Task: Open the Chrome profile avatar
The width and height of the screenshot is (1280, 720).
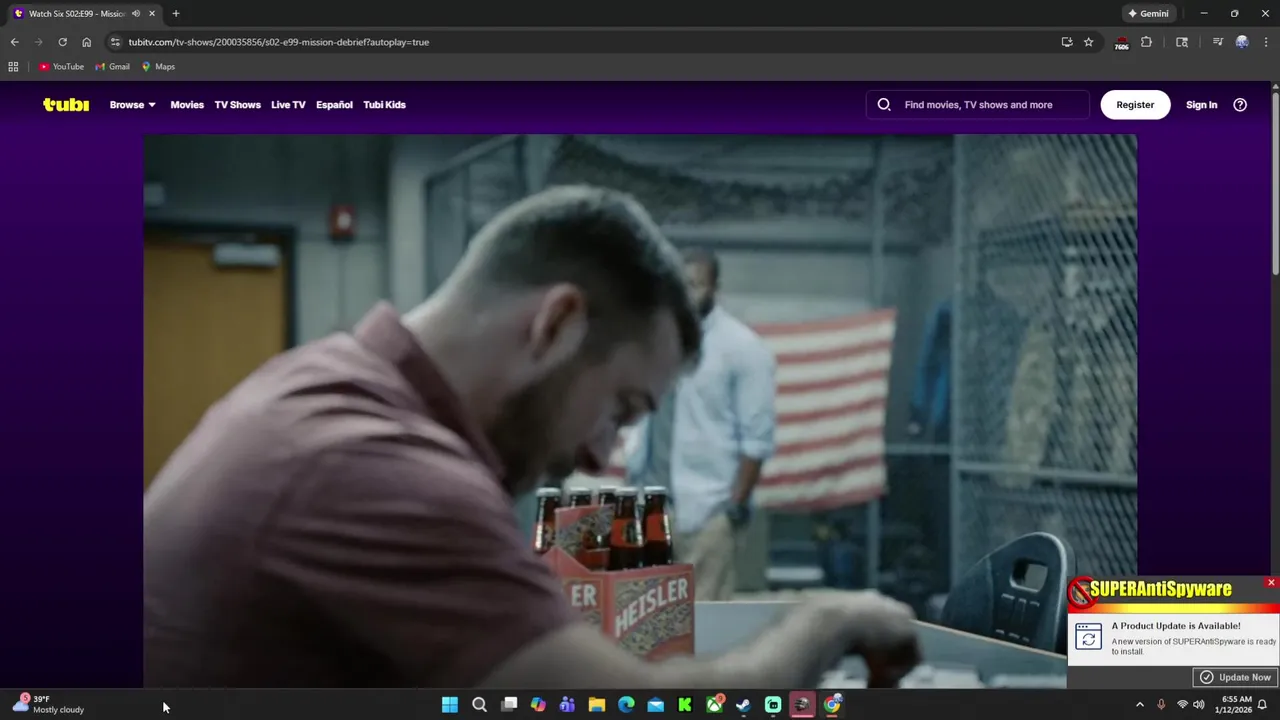Action: click(x=1242, y=42)
